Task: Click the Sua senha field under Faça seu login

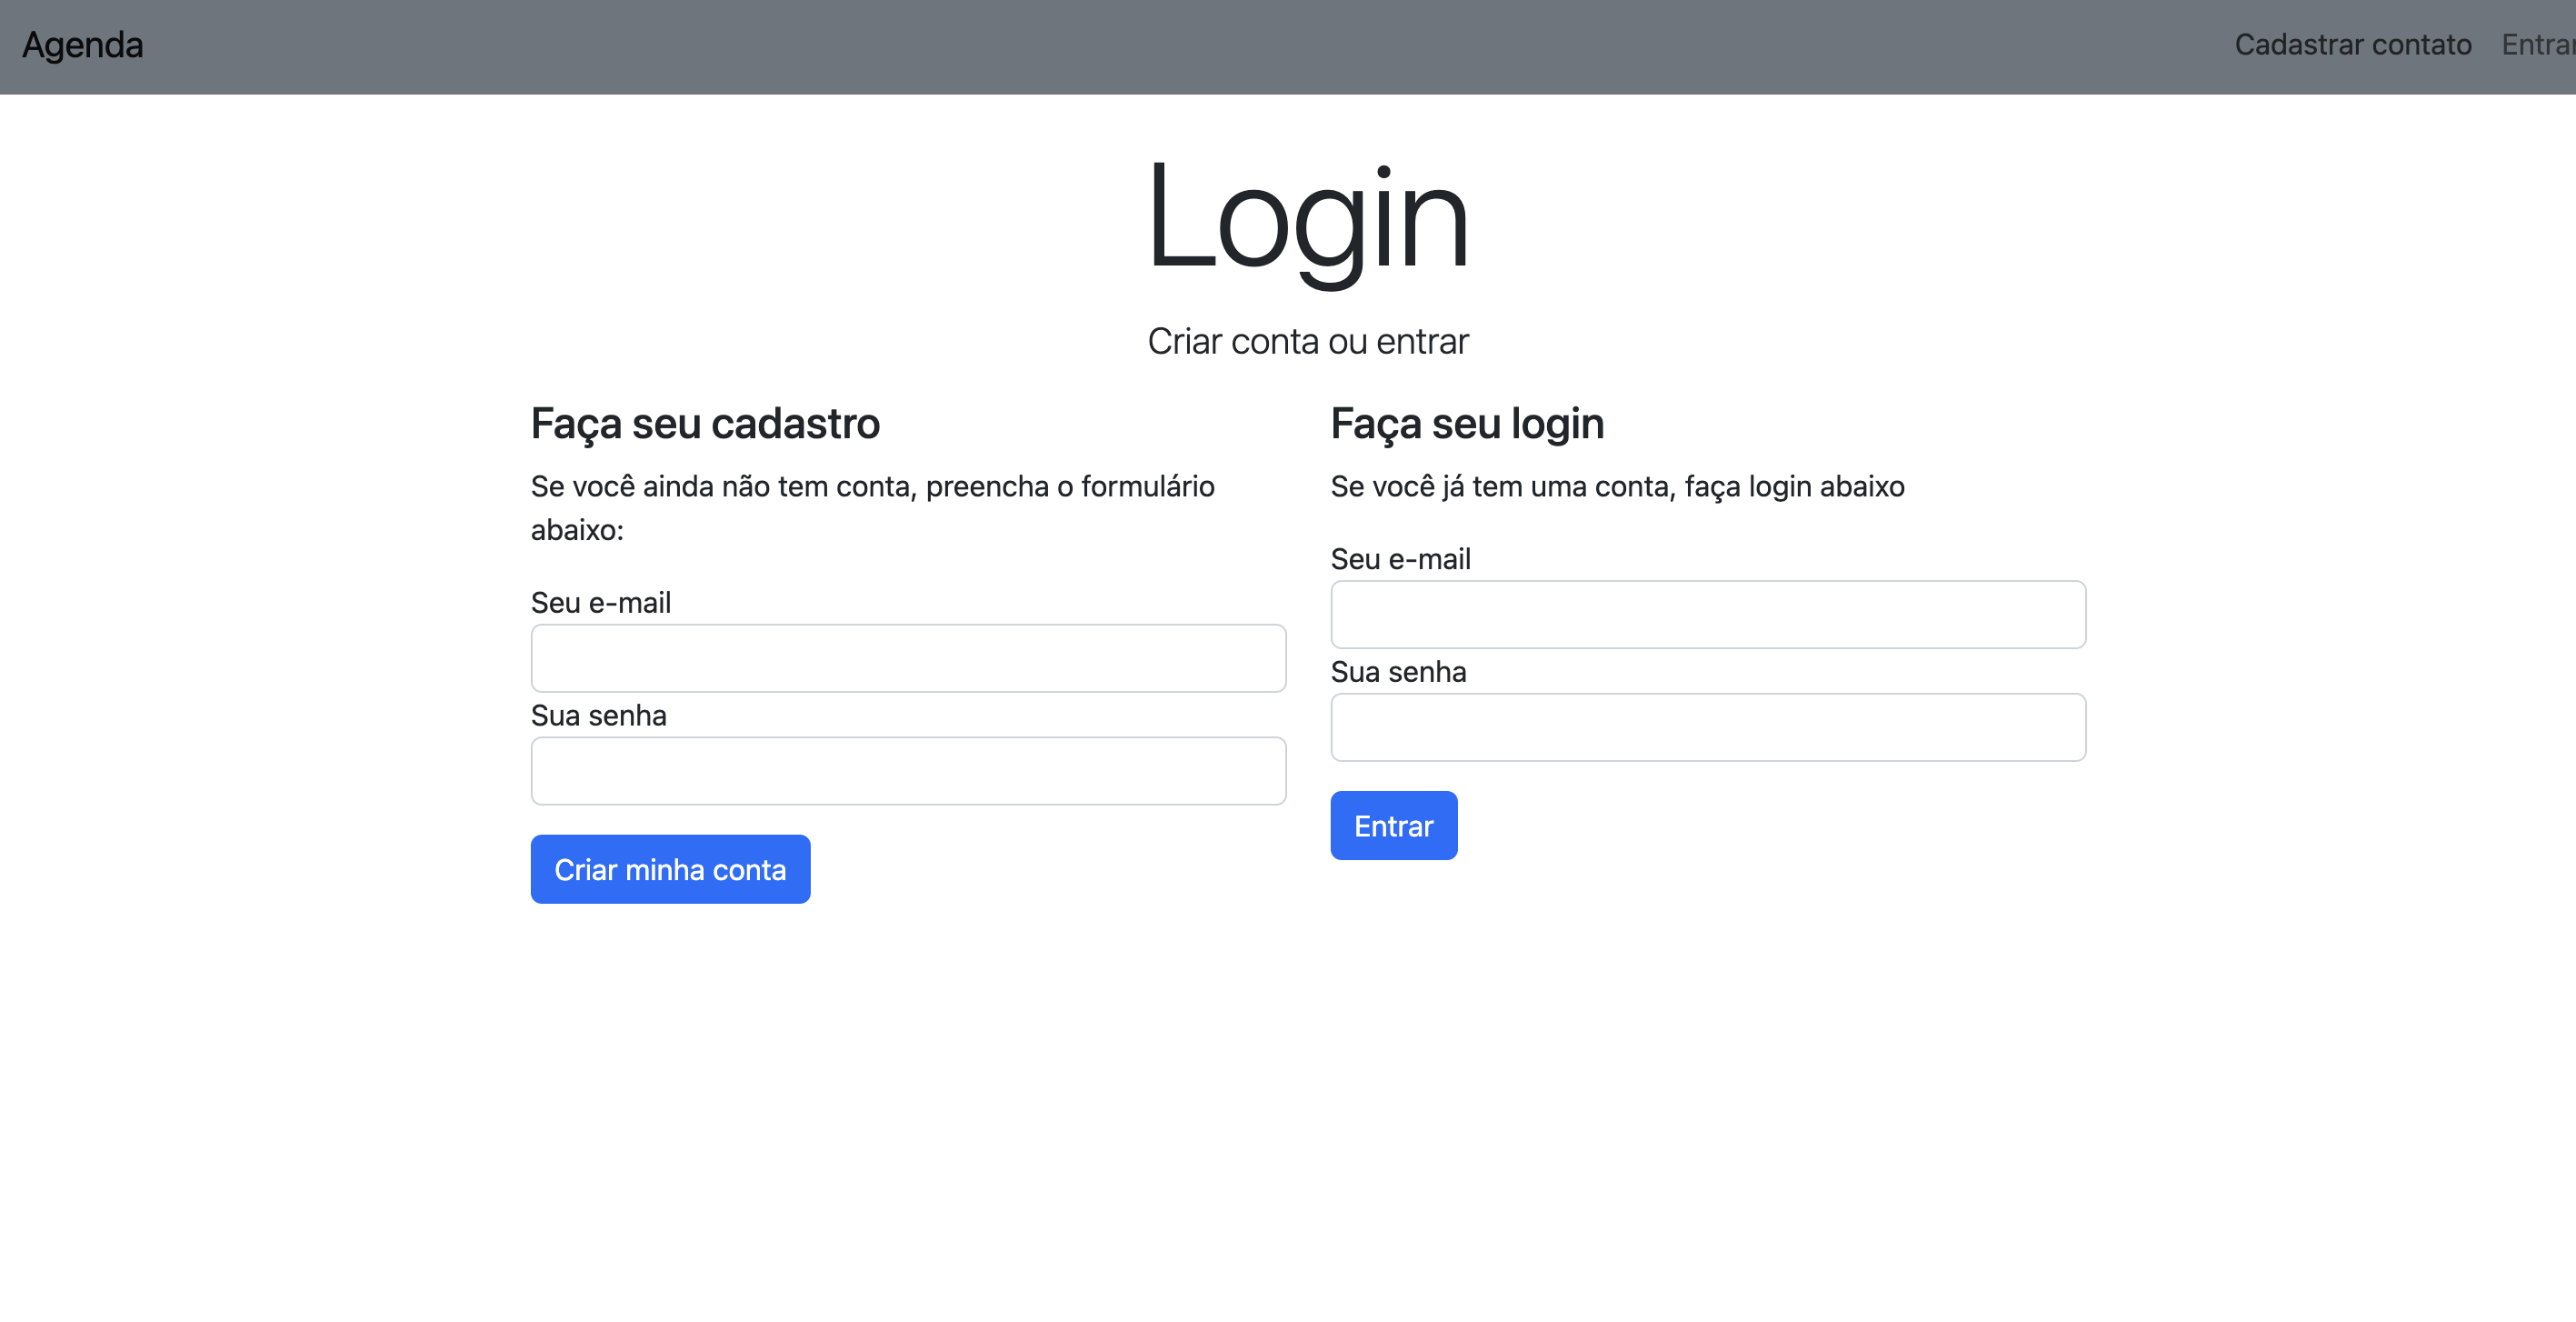Action: (1707, 727)
